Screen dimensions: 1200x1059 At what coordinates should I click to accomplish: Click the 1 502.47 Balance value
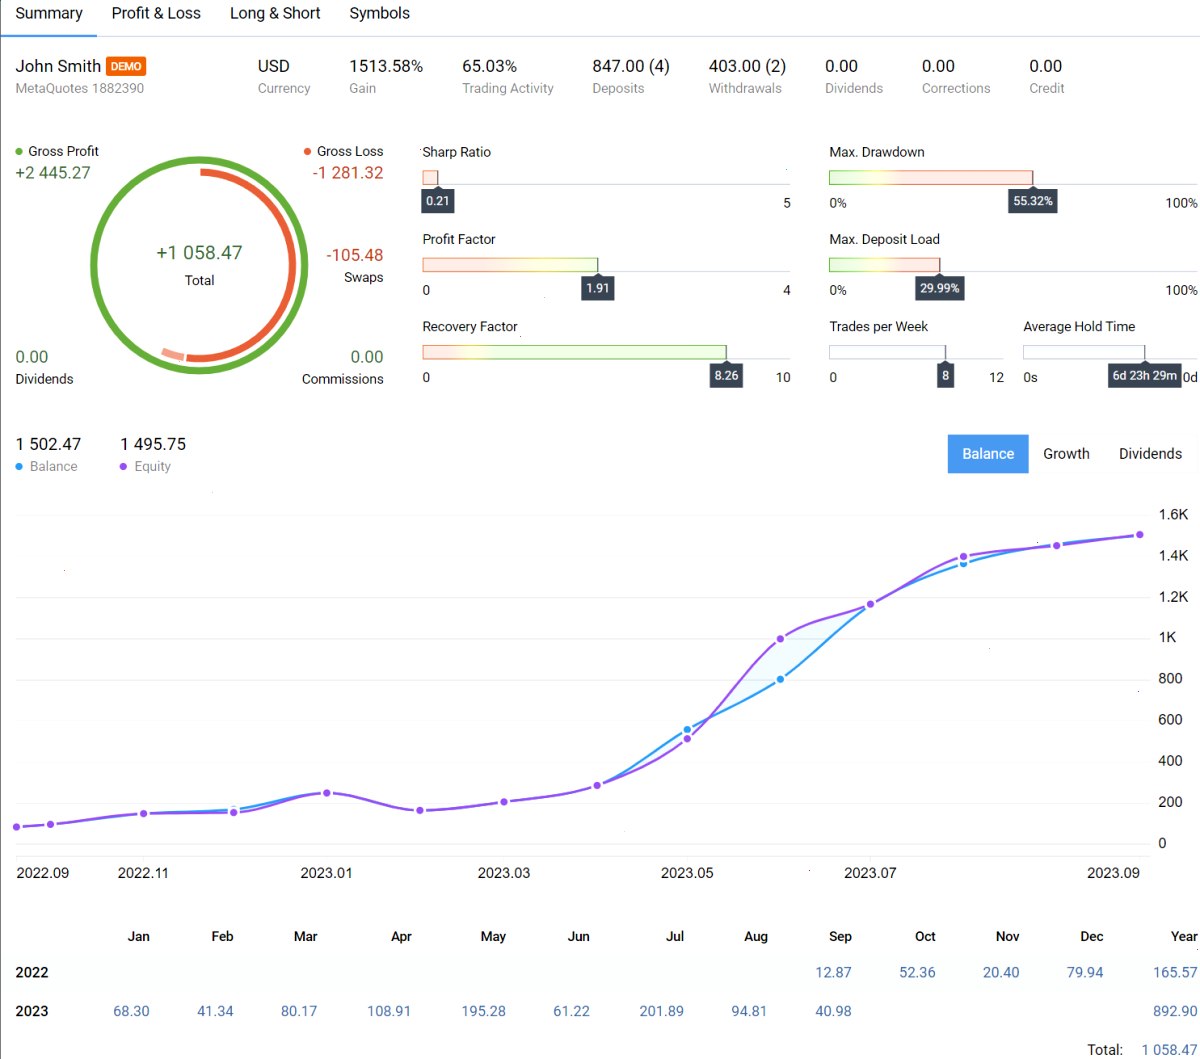pyautogui.click(x=48, y=444)
